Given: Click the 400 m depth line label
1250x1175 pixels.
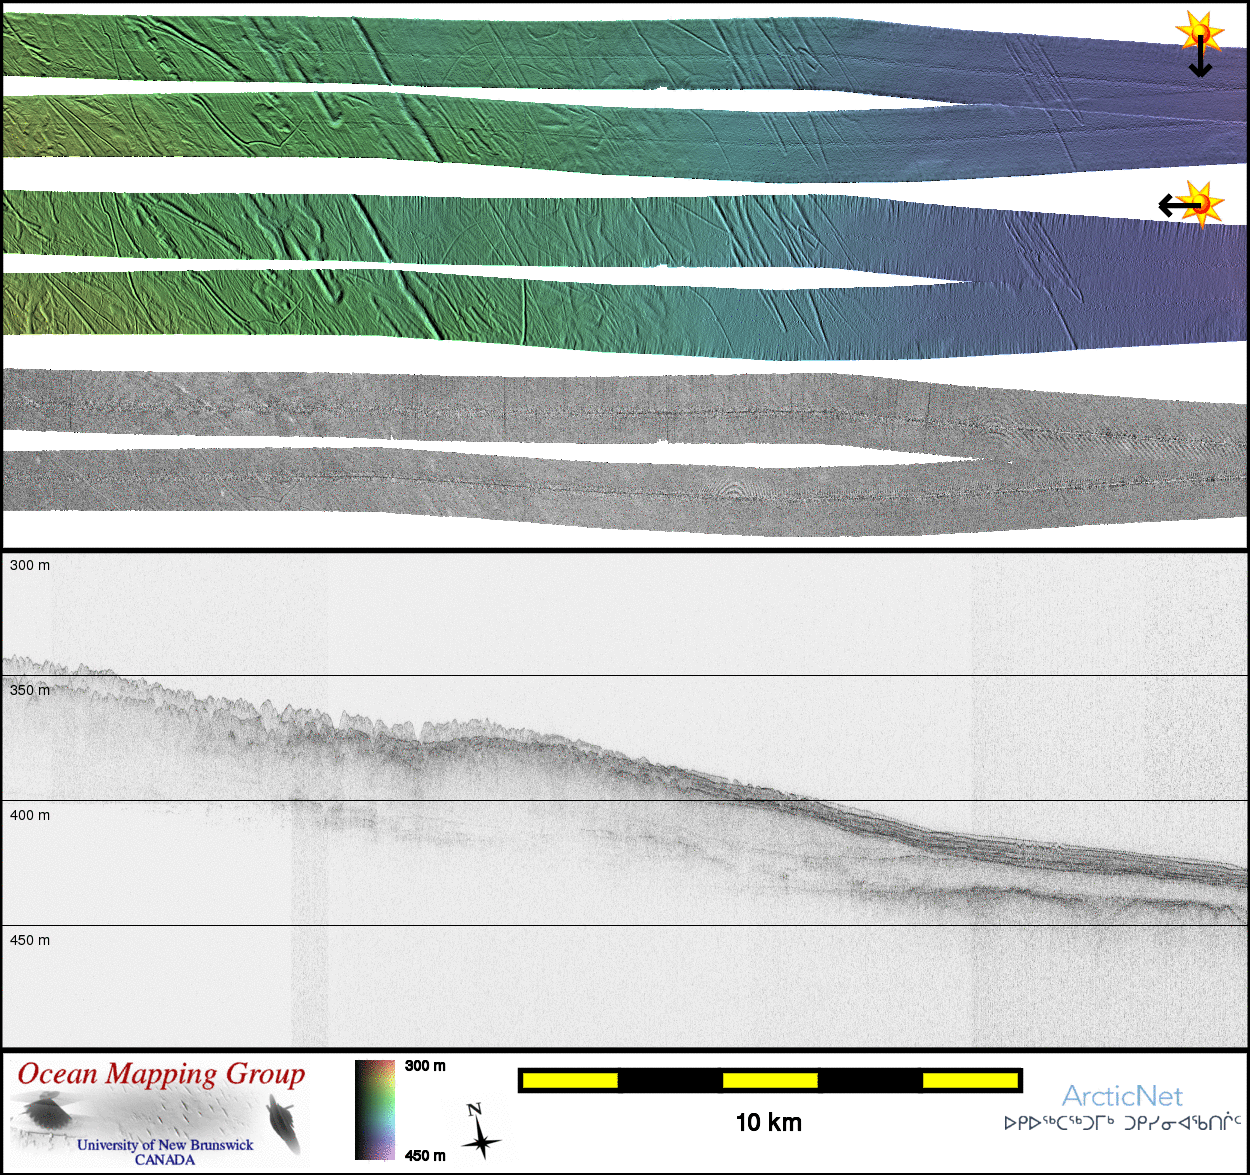Looking at the screenshot, I should click(30, 815).
